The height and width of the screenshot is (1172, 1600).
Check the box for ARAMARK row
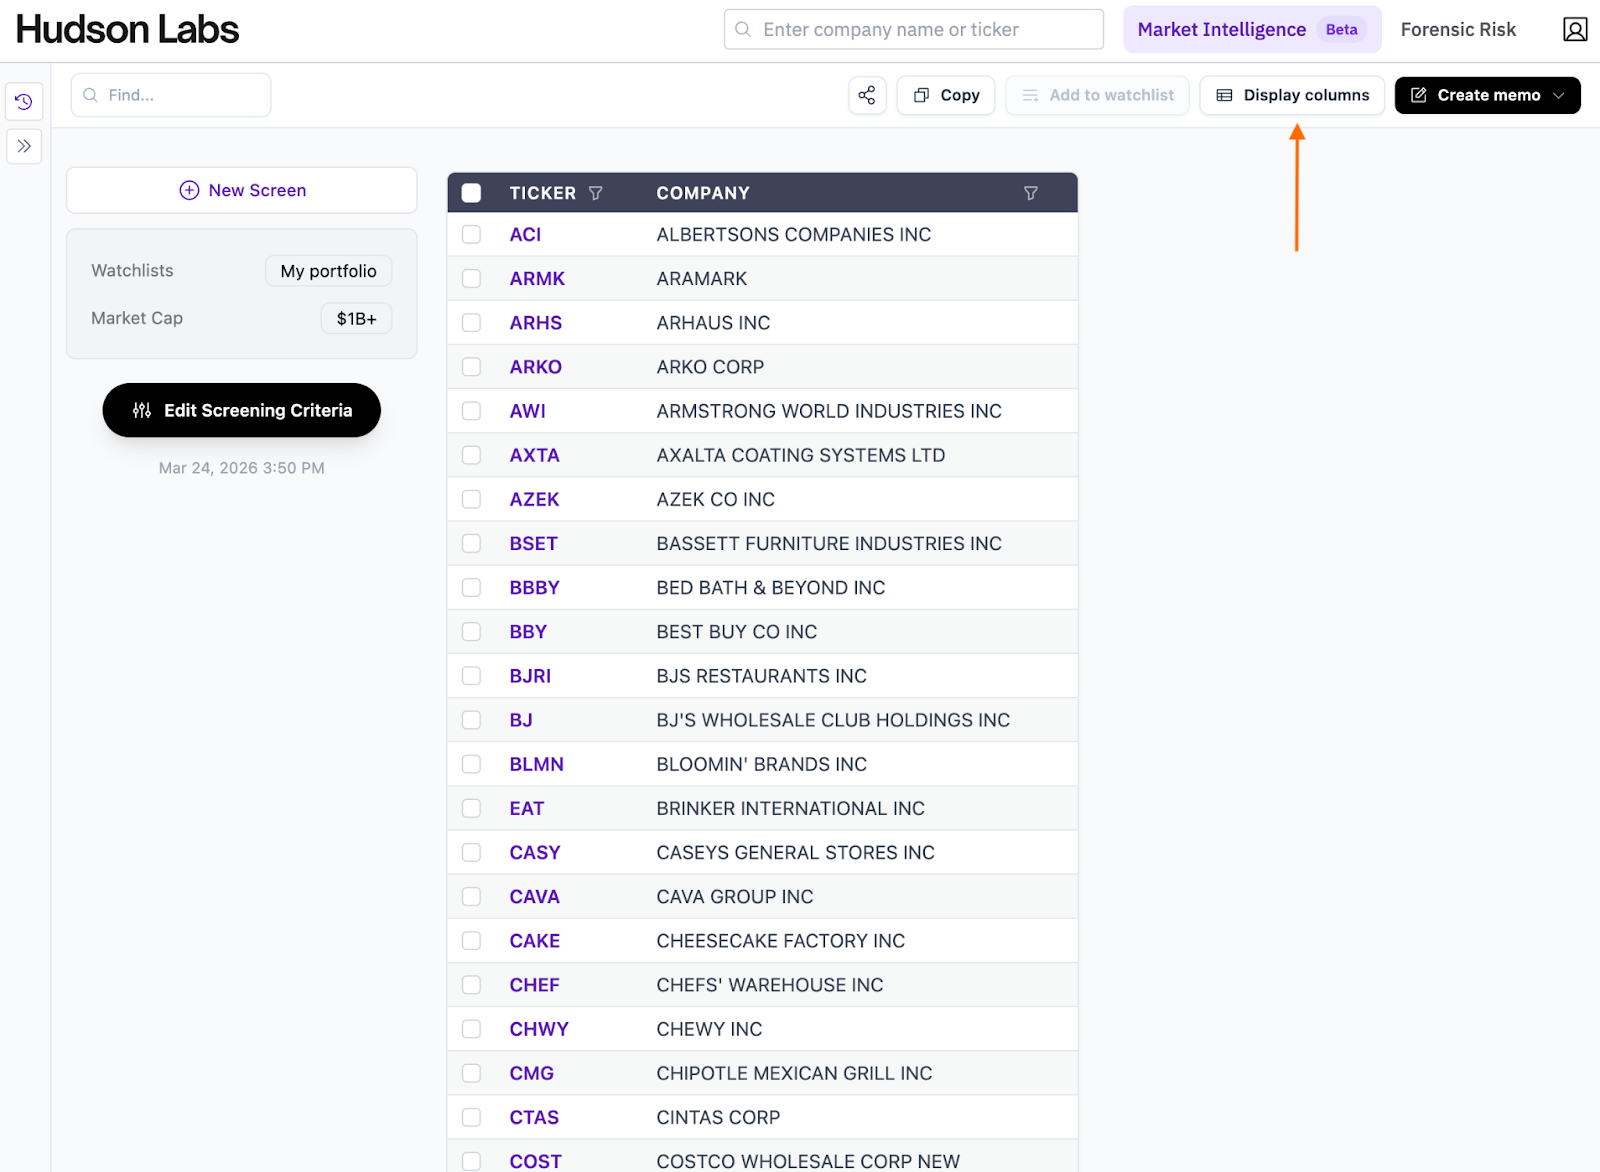pyautogui.click(x=471, y=279)
